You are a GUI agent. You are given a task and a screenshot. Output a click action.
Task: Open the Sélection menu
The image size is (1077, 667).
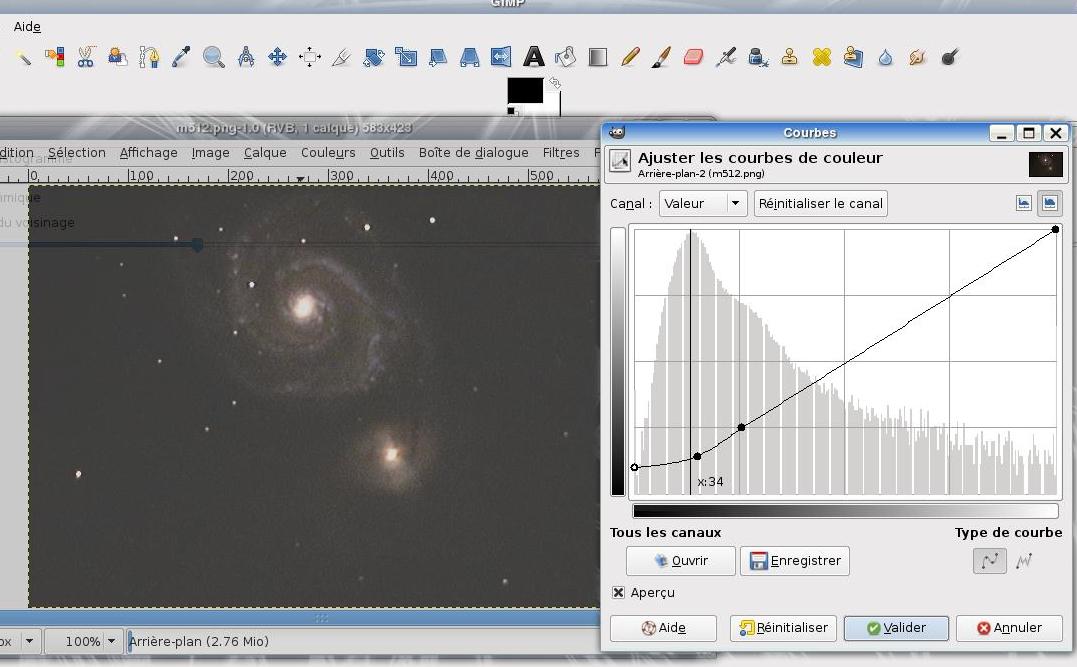(77, 152)
